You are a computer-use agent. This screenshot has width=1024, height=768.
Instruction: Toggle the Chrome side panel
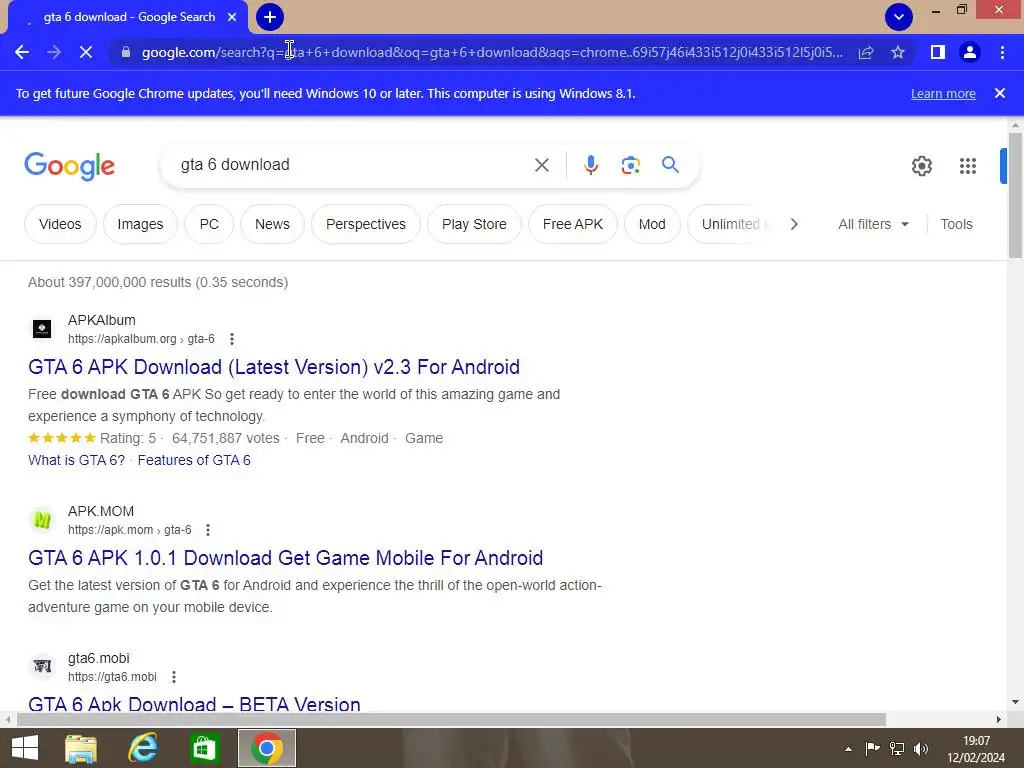tap(938, 52)
